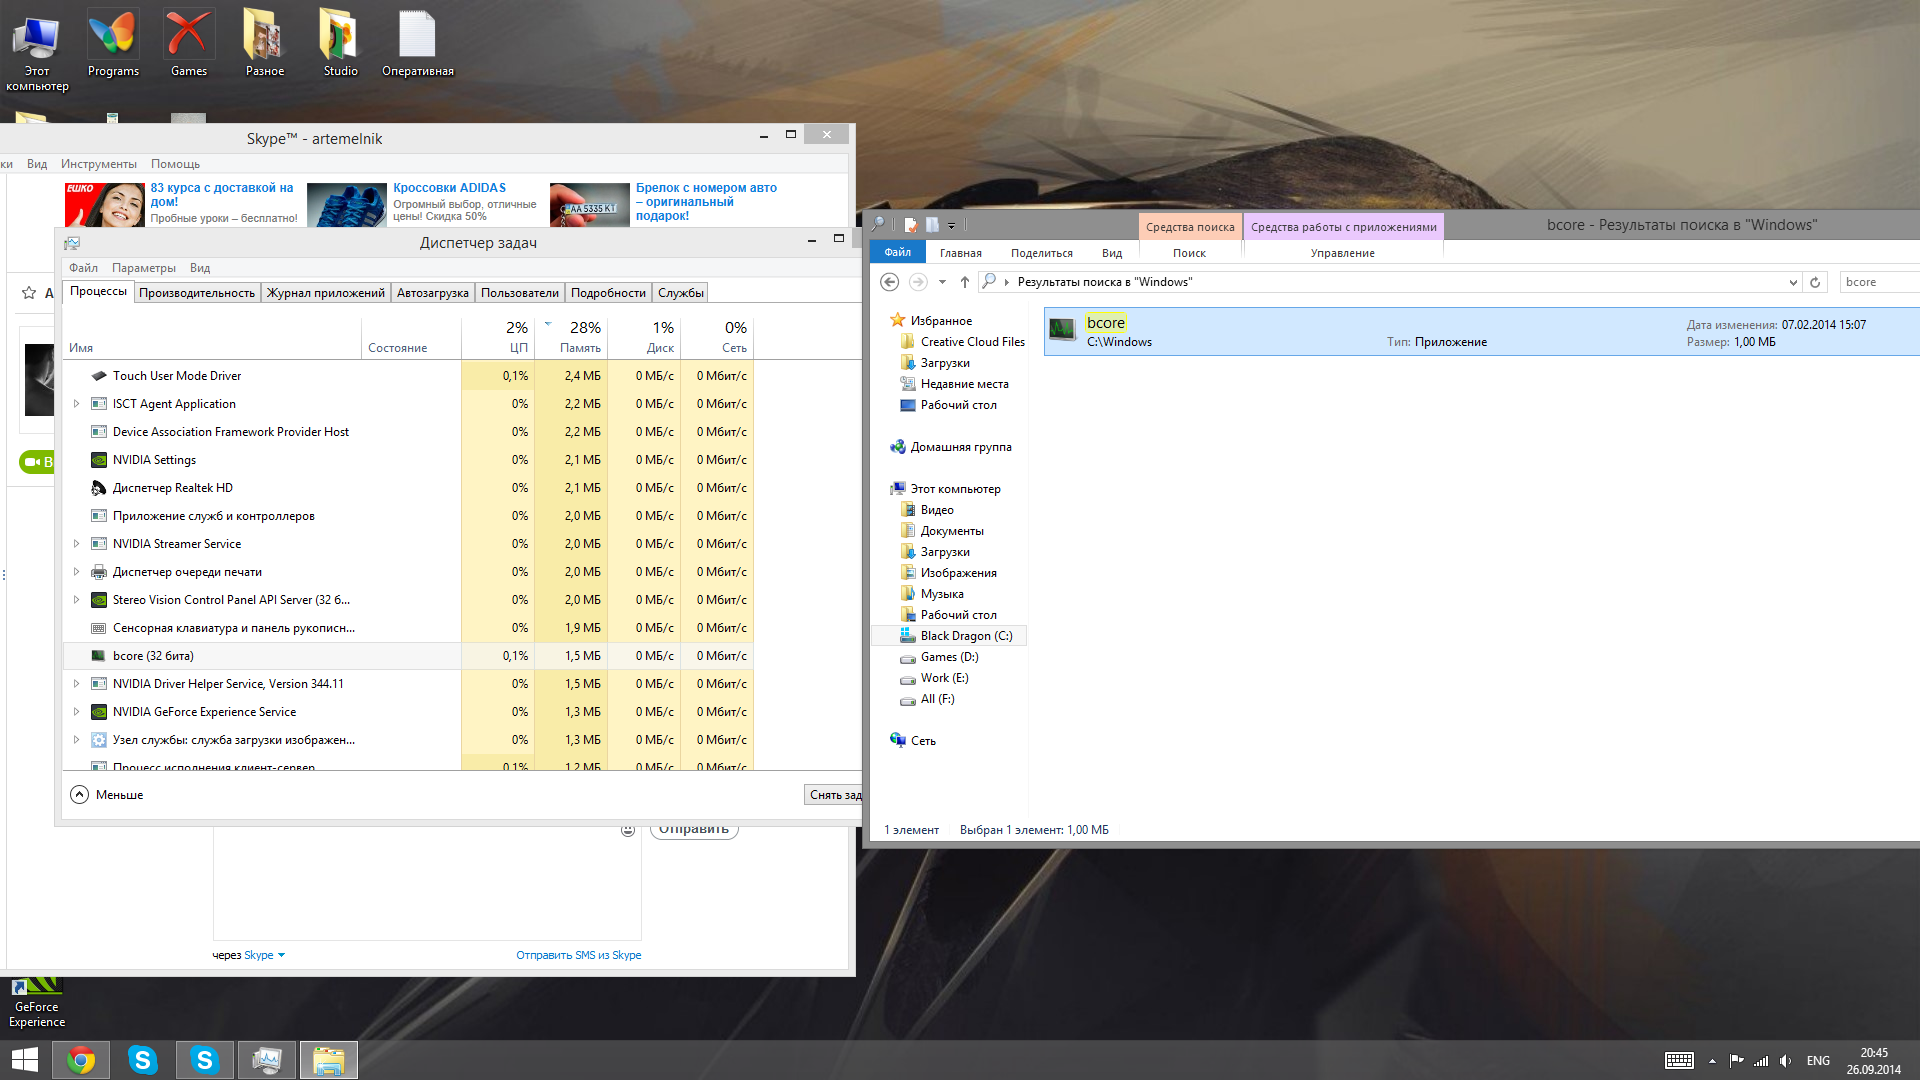Select Black Dragon (C:) drive in tree
Image resolution: width=1920 pixels, height=1080 pixels.
click(965, 636)
